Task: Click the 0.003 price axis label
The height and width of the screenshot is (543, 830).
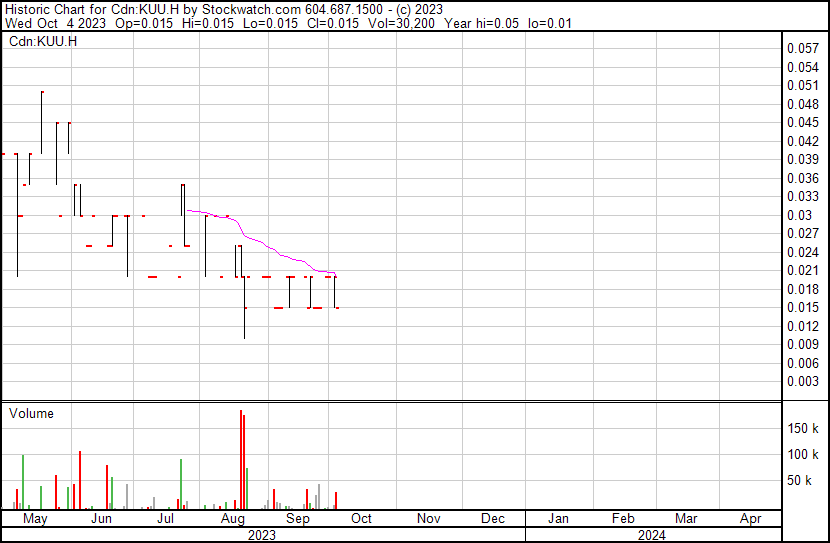Action: [x=803, y=382]
